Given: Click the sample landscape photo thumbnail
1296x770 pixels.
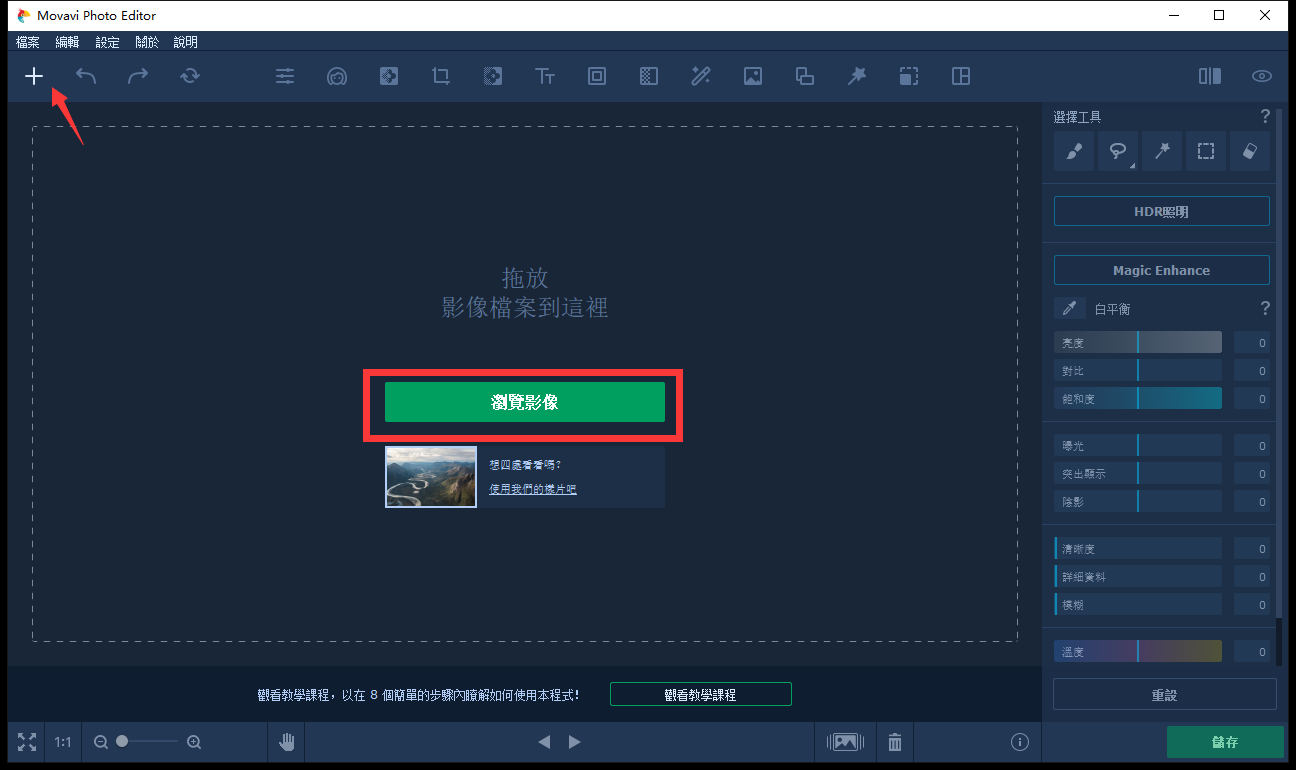Looking at the screenshot, I should [431, 477].
